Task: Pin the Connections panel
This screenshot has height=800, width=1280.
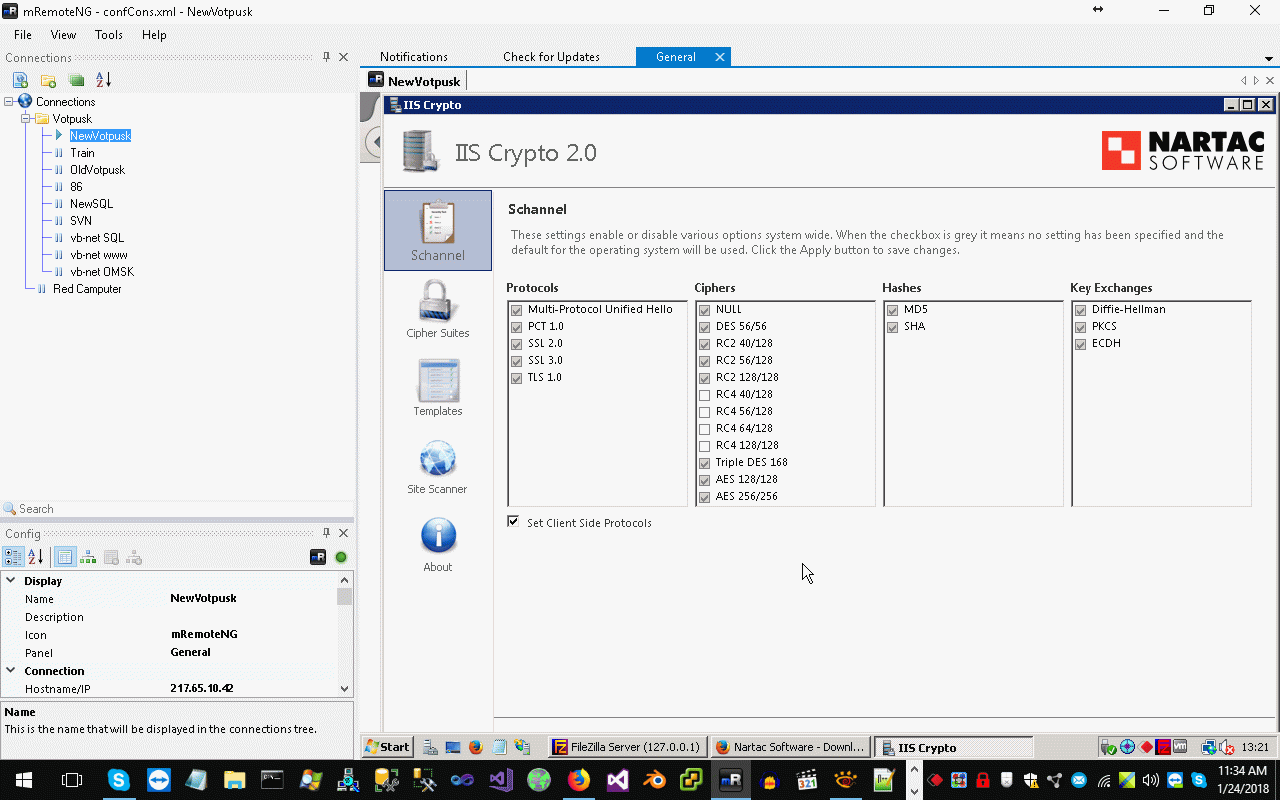Action: 326,58
